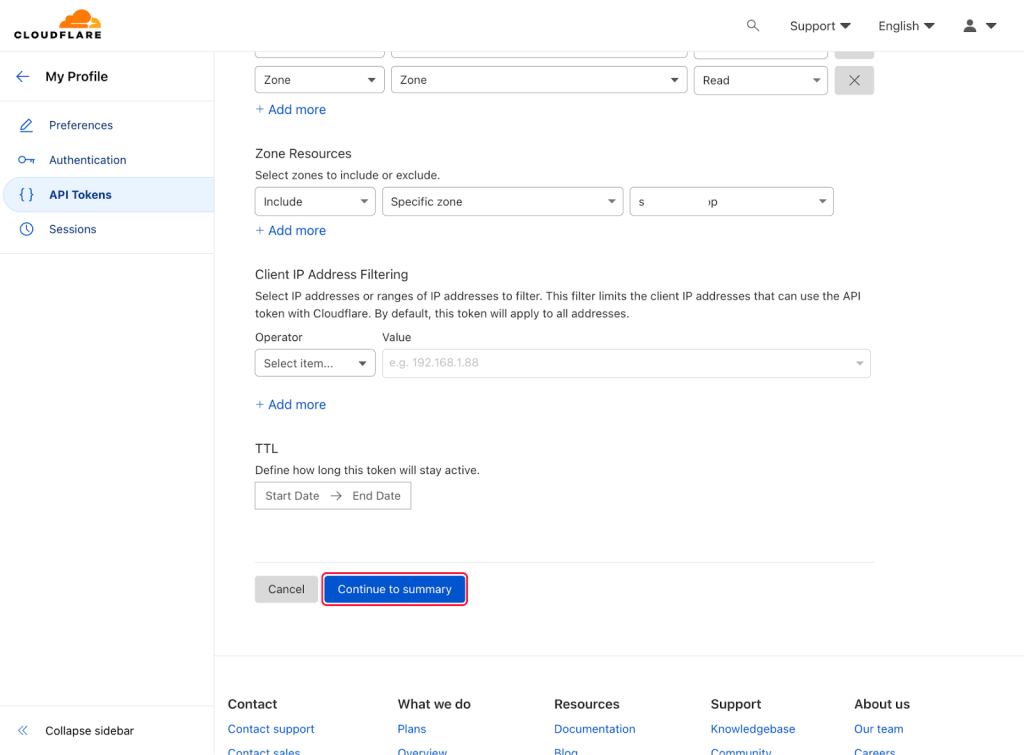Open the Read permission level dropdown
Screen dimensions: 1024x755
click(x=760, y=81)
